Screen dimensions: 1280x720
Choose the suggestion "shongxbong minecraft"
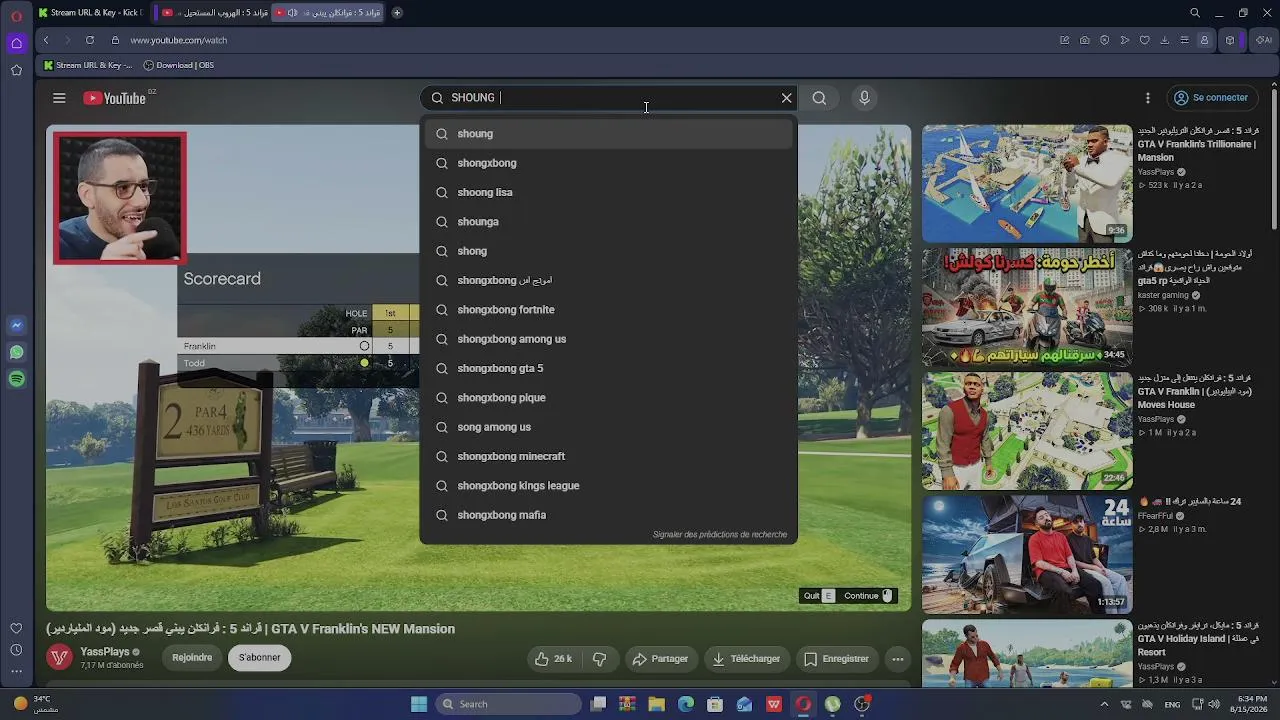608,456
